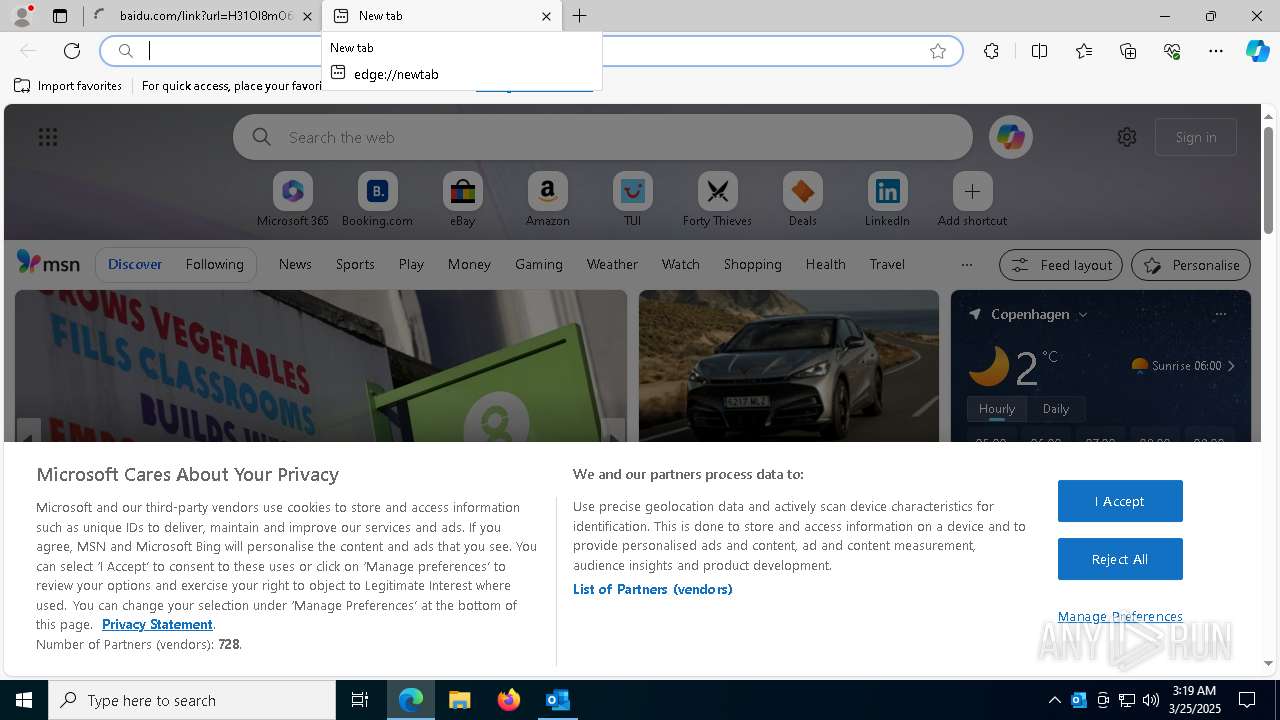Open the Booking.com shortcut
Viewport: 1280px width, 720px height.
point(377,200)
